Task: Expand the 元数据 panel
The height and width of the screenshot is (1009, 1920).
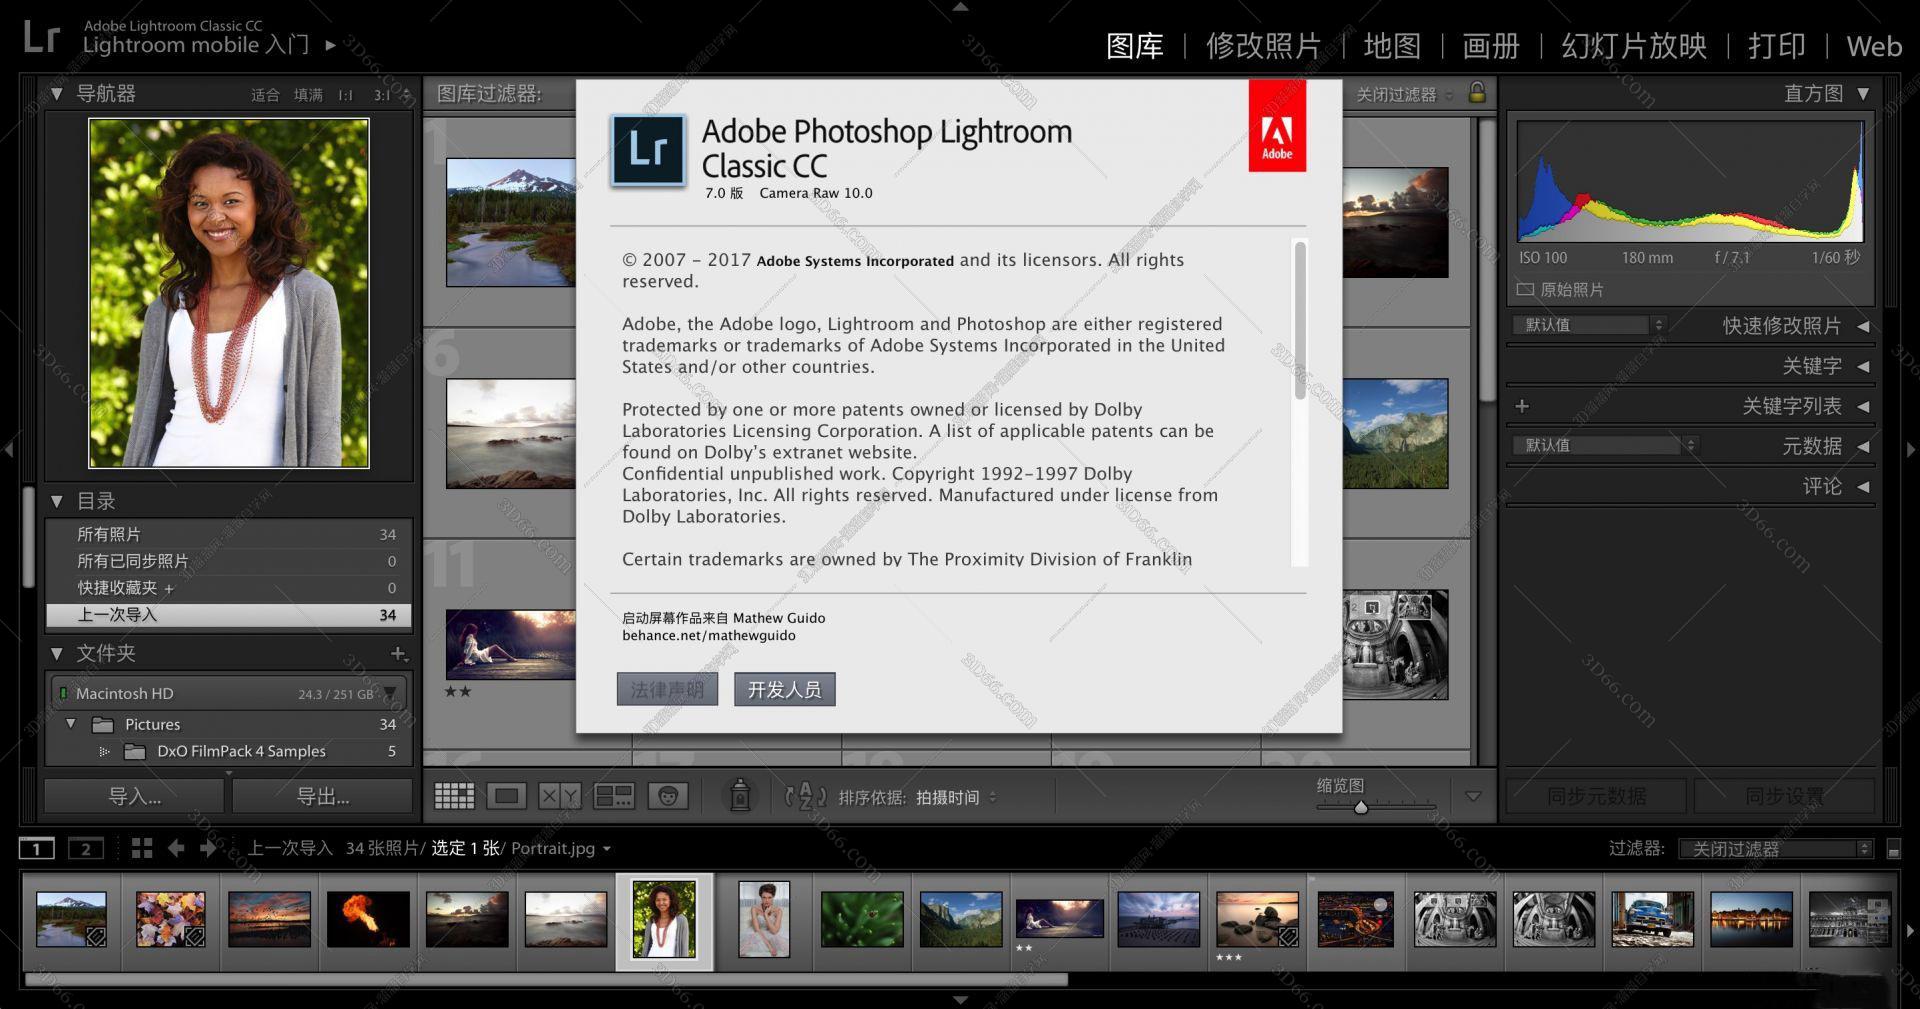Action: (x=1863, y=446)
